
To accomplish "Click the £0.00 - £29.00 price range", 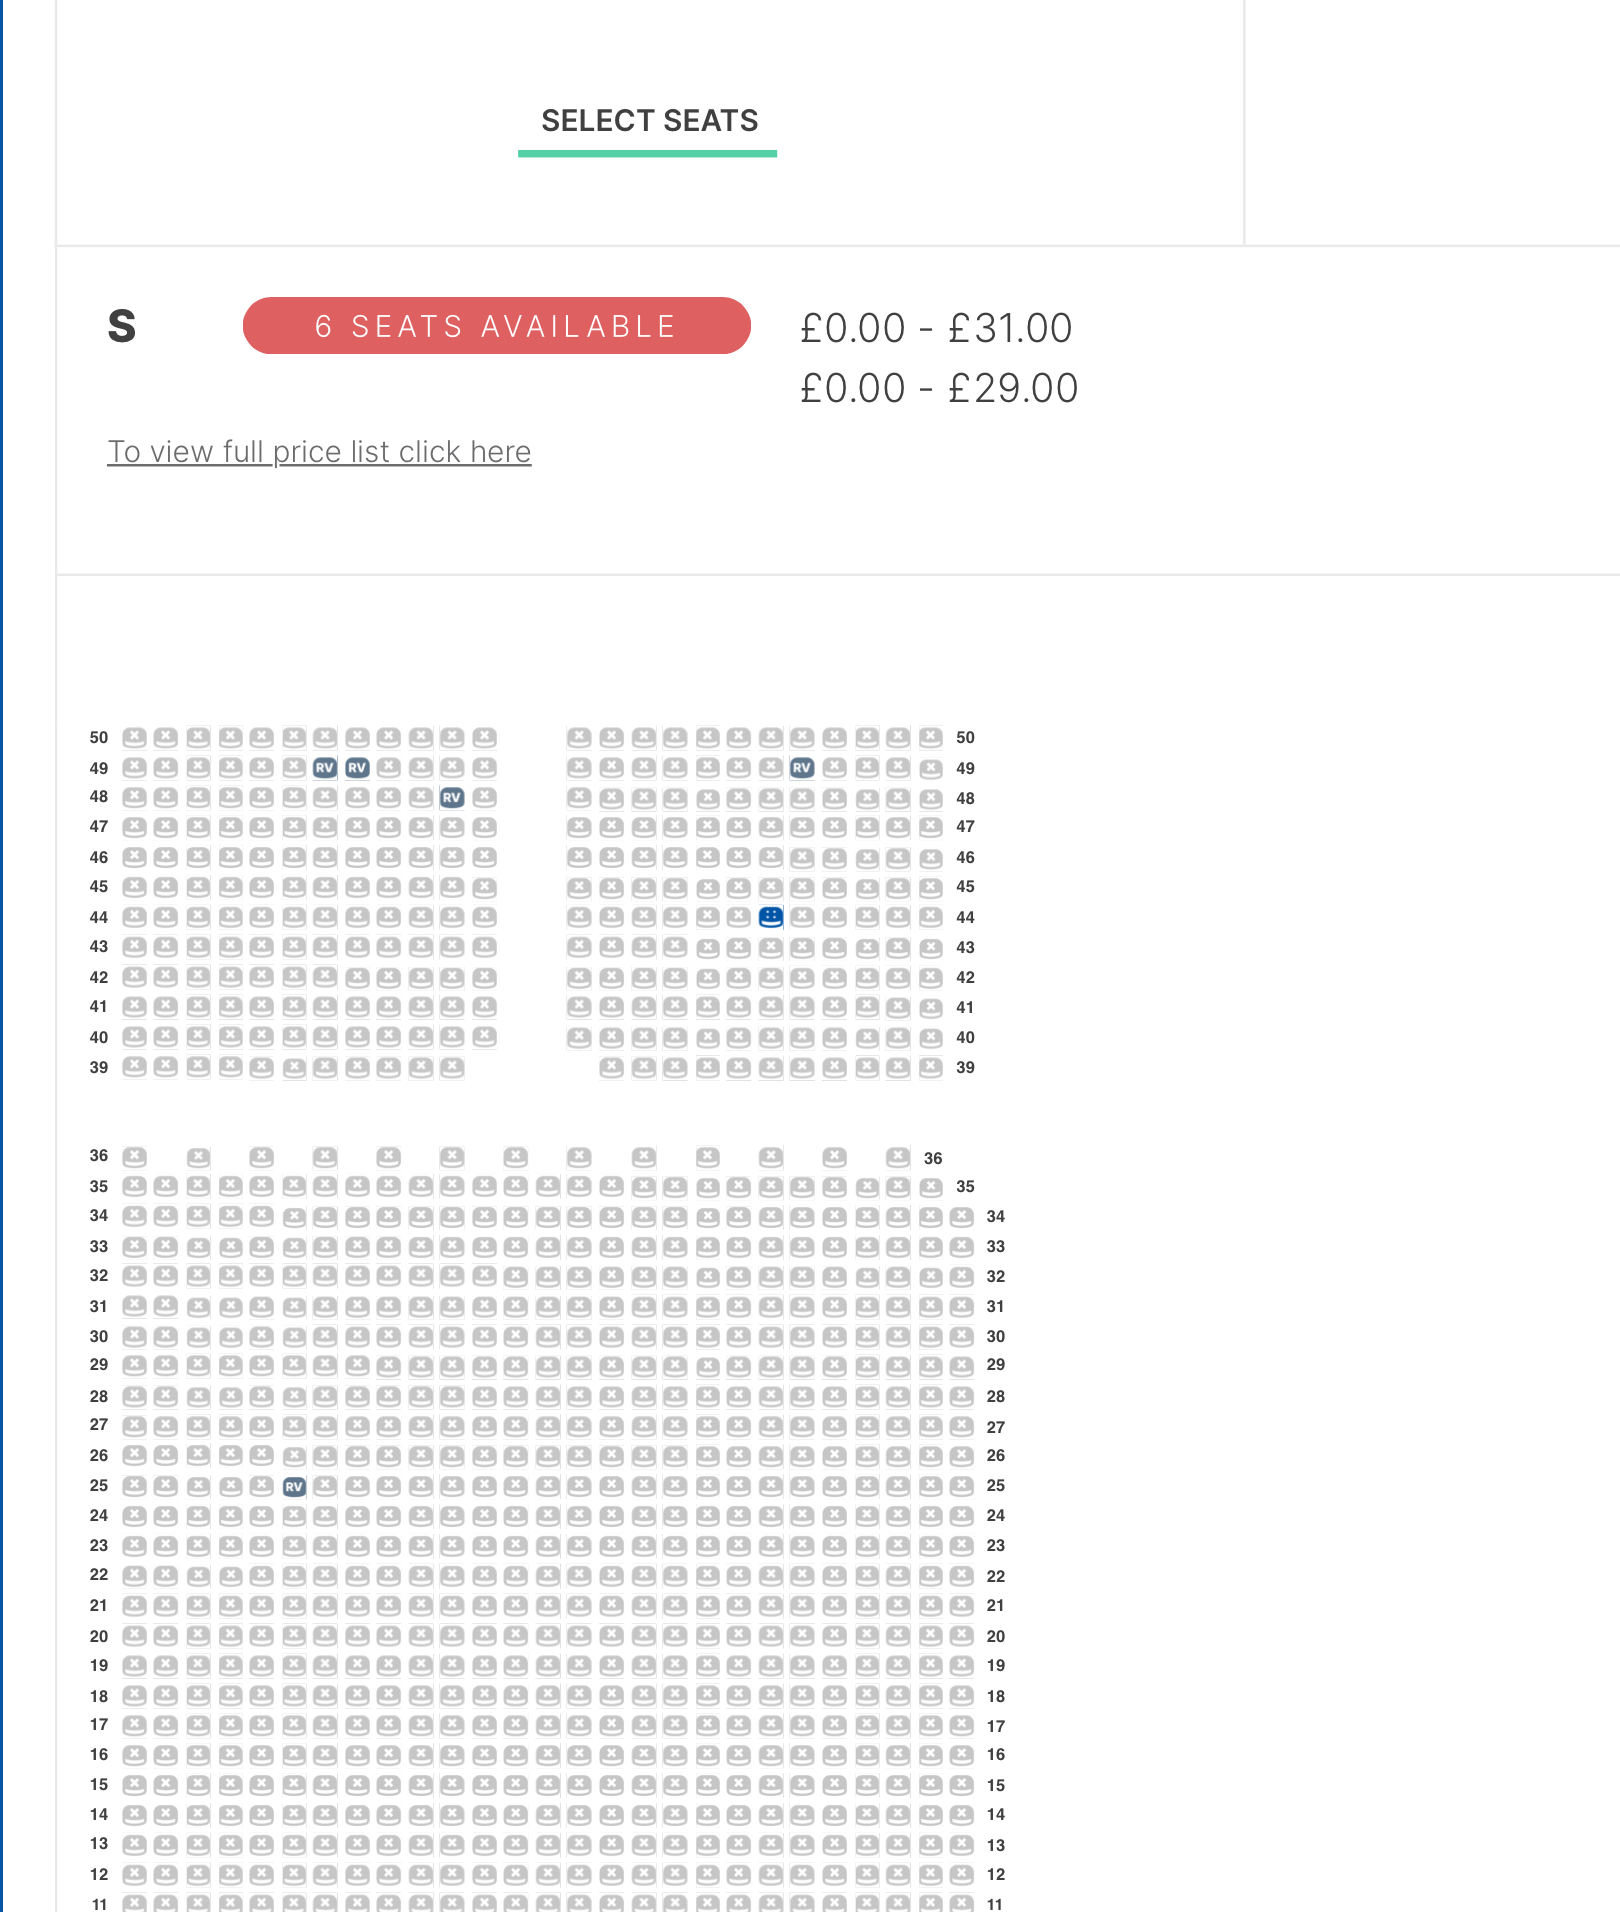I will pyautogui.click(x=939, y=388).
